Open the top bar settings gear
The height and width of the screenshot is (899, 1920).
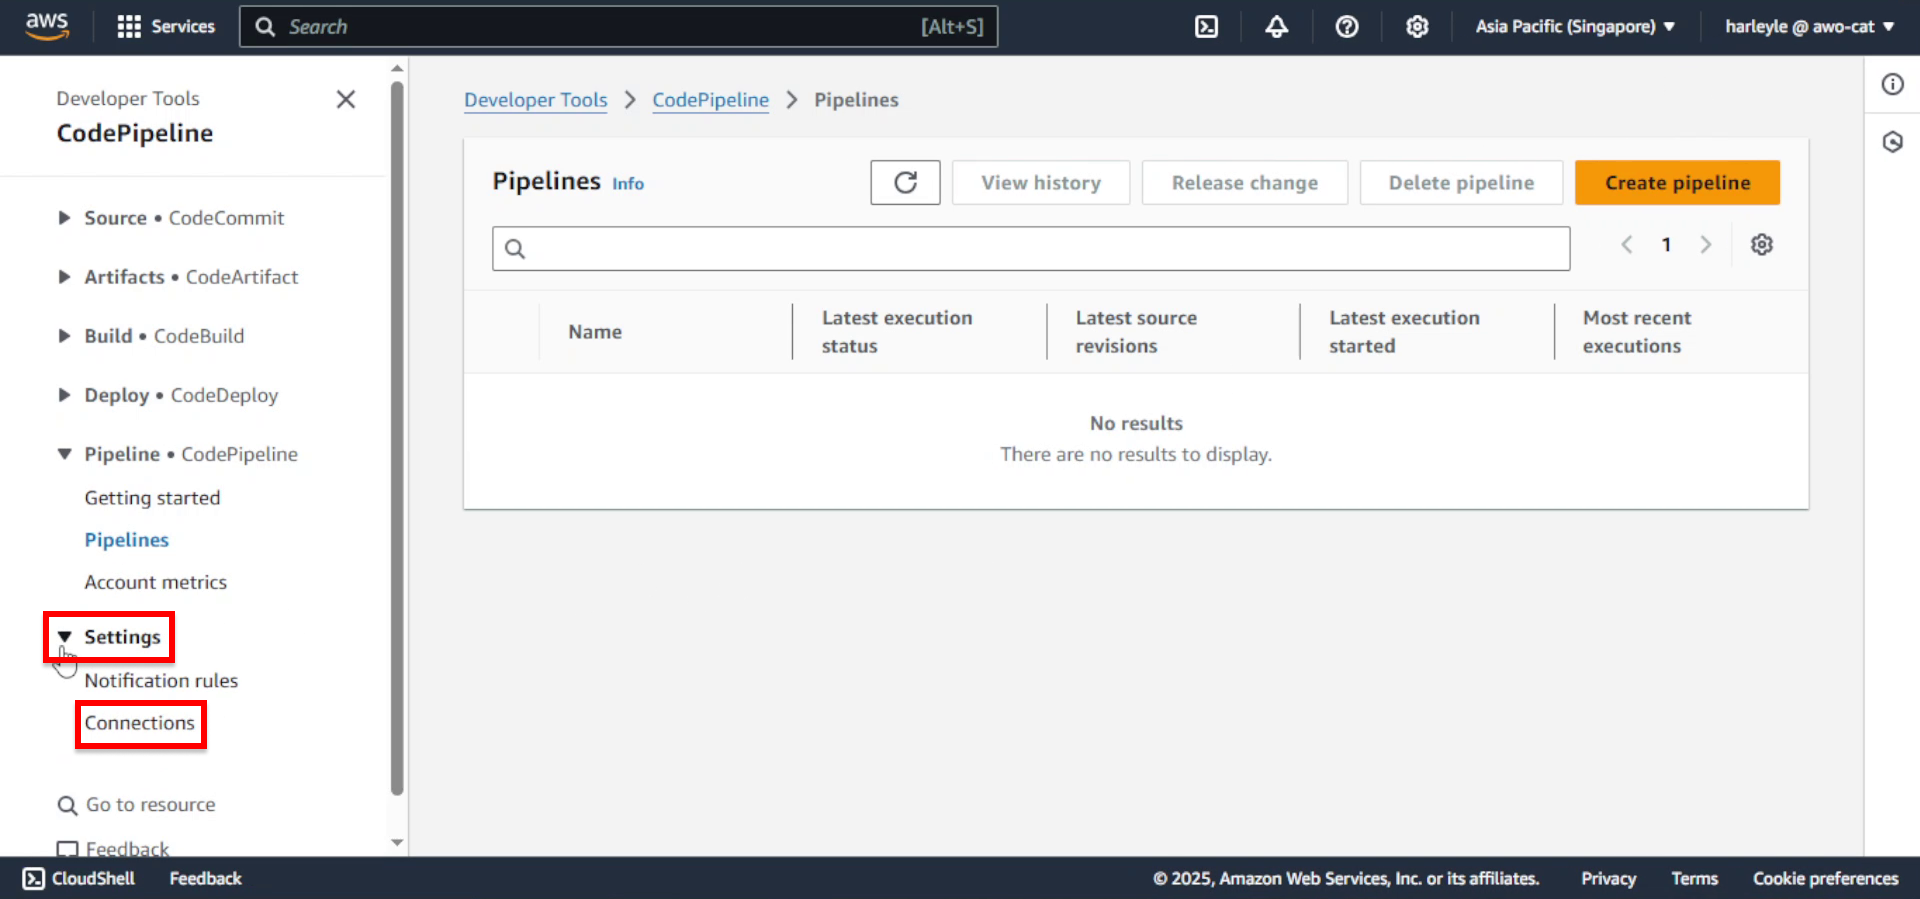click(1417, 27)
